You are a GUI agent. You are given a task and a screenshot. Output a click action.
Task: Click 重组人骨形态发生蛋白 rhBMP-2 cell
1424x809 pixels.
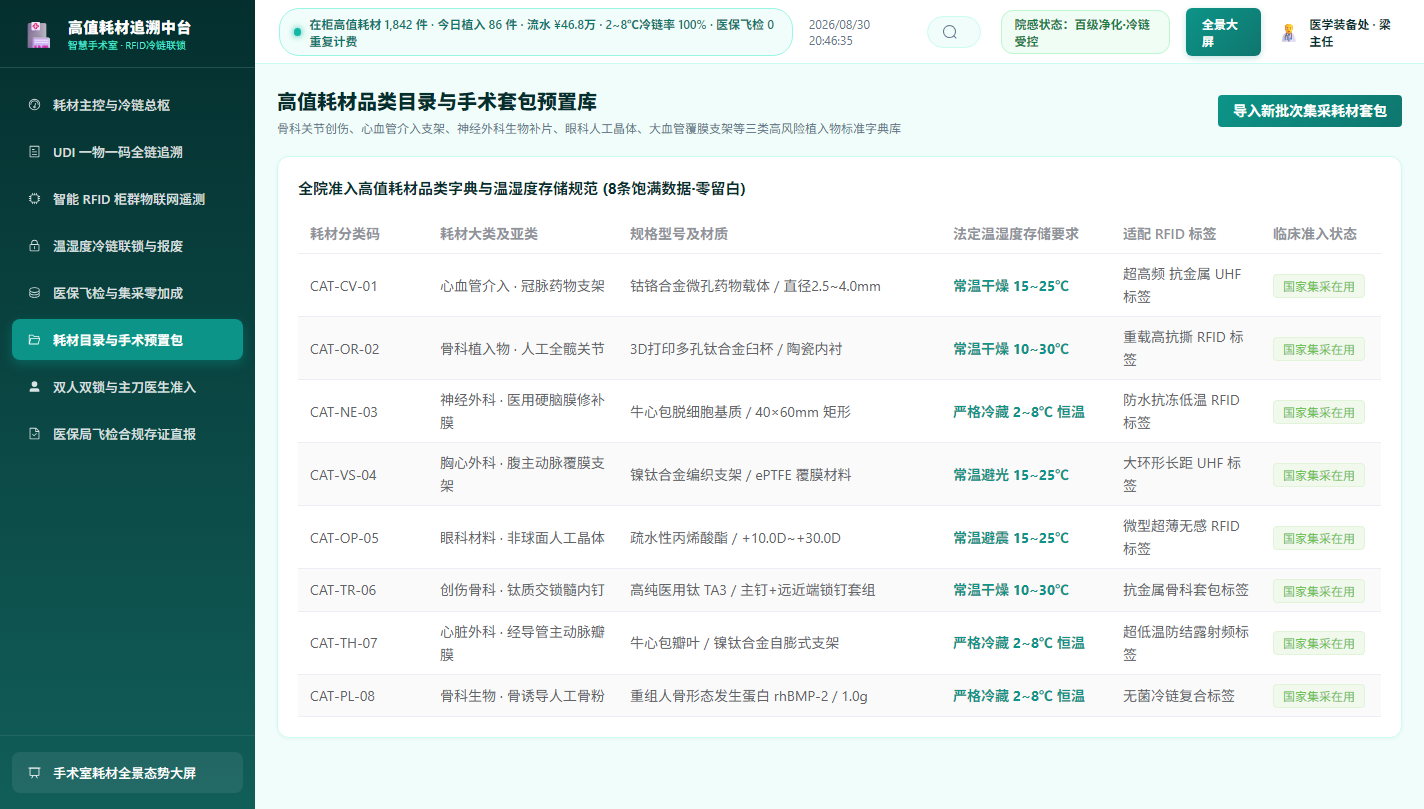coord(748,696)
